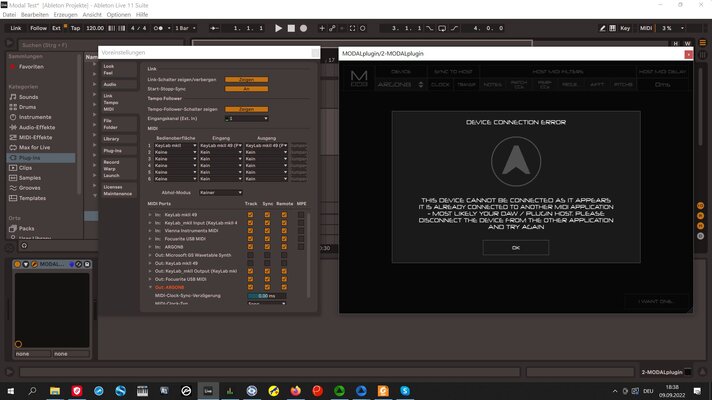Open the Bearbeiten menu
The width and height of the screenshot is (712, 400).
35,15
